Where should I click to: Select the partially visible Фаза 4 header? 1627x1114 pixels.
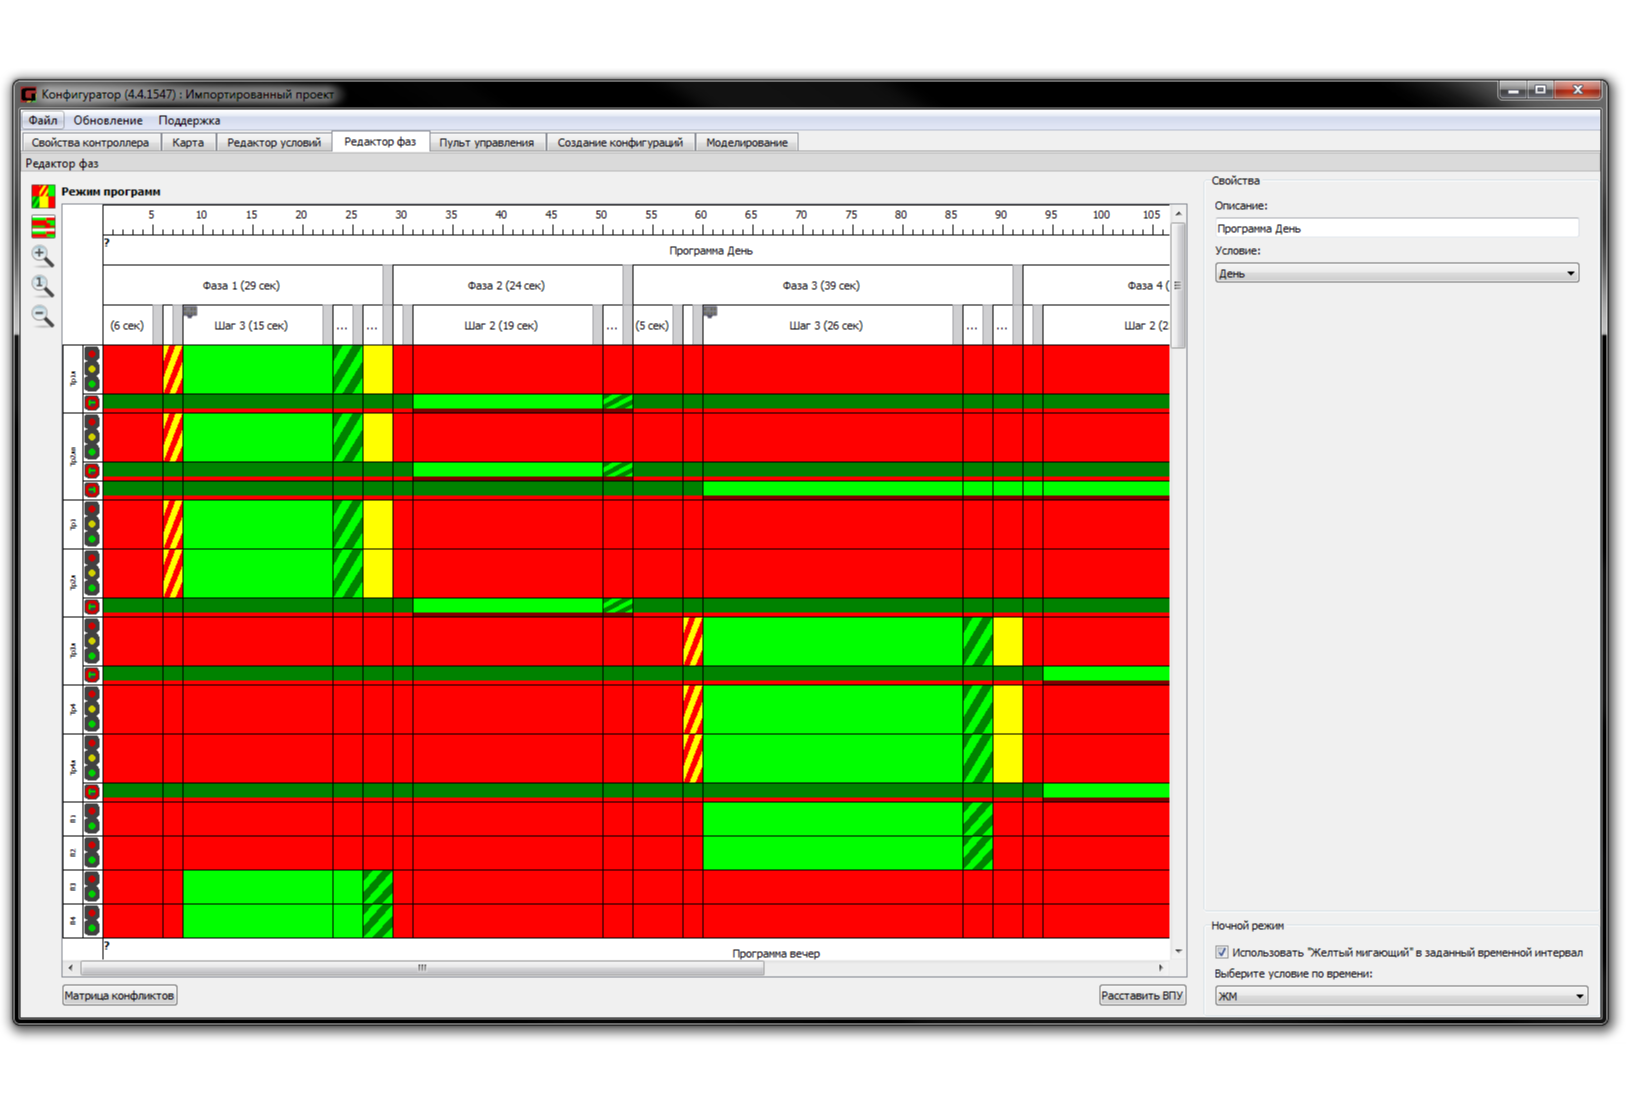1096,285
